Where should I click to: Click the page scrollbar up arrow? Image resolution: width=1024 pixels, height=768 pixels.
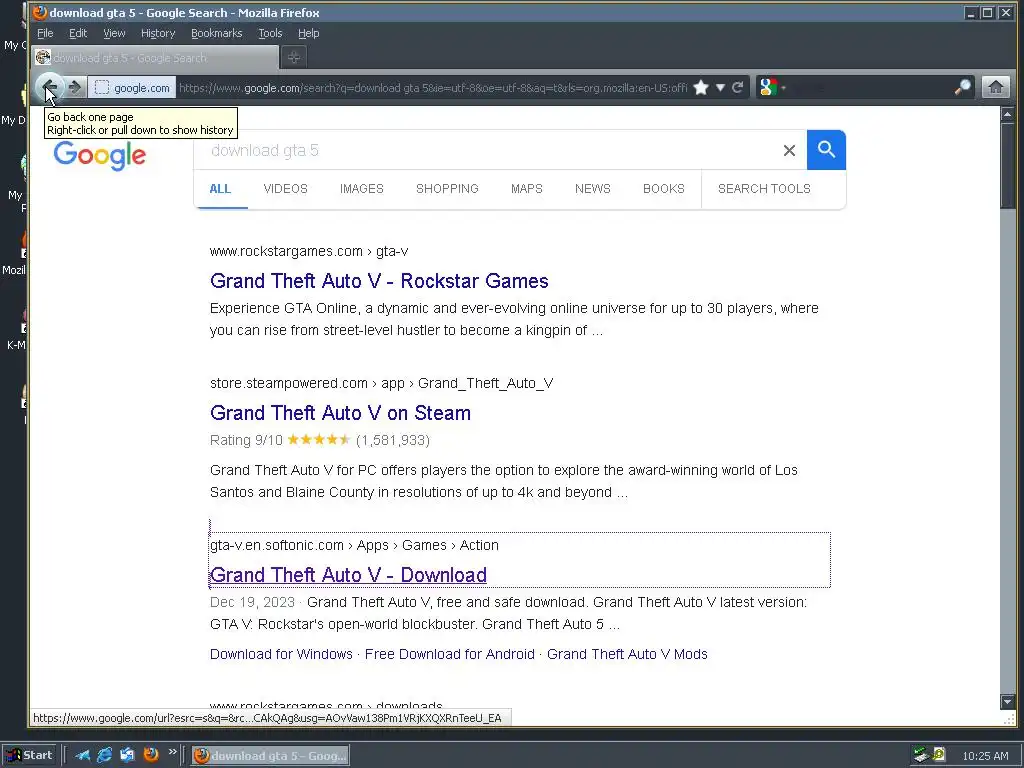point(1007,114)
